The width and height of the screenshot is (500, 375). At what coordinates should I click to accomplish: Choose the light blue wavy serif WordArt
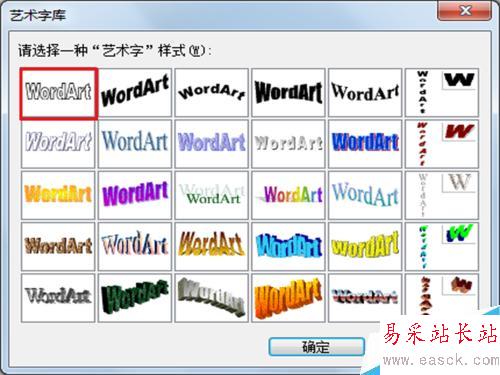point(365,195)
